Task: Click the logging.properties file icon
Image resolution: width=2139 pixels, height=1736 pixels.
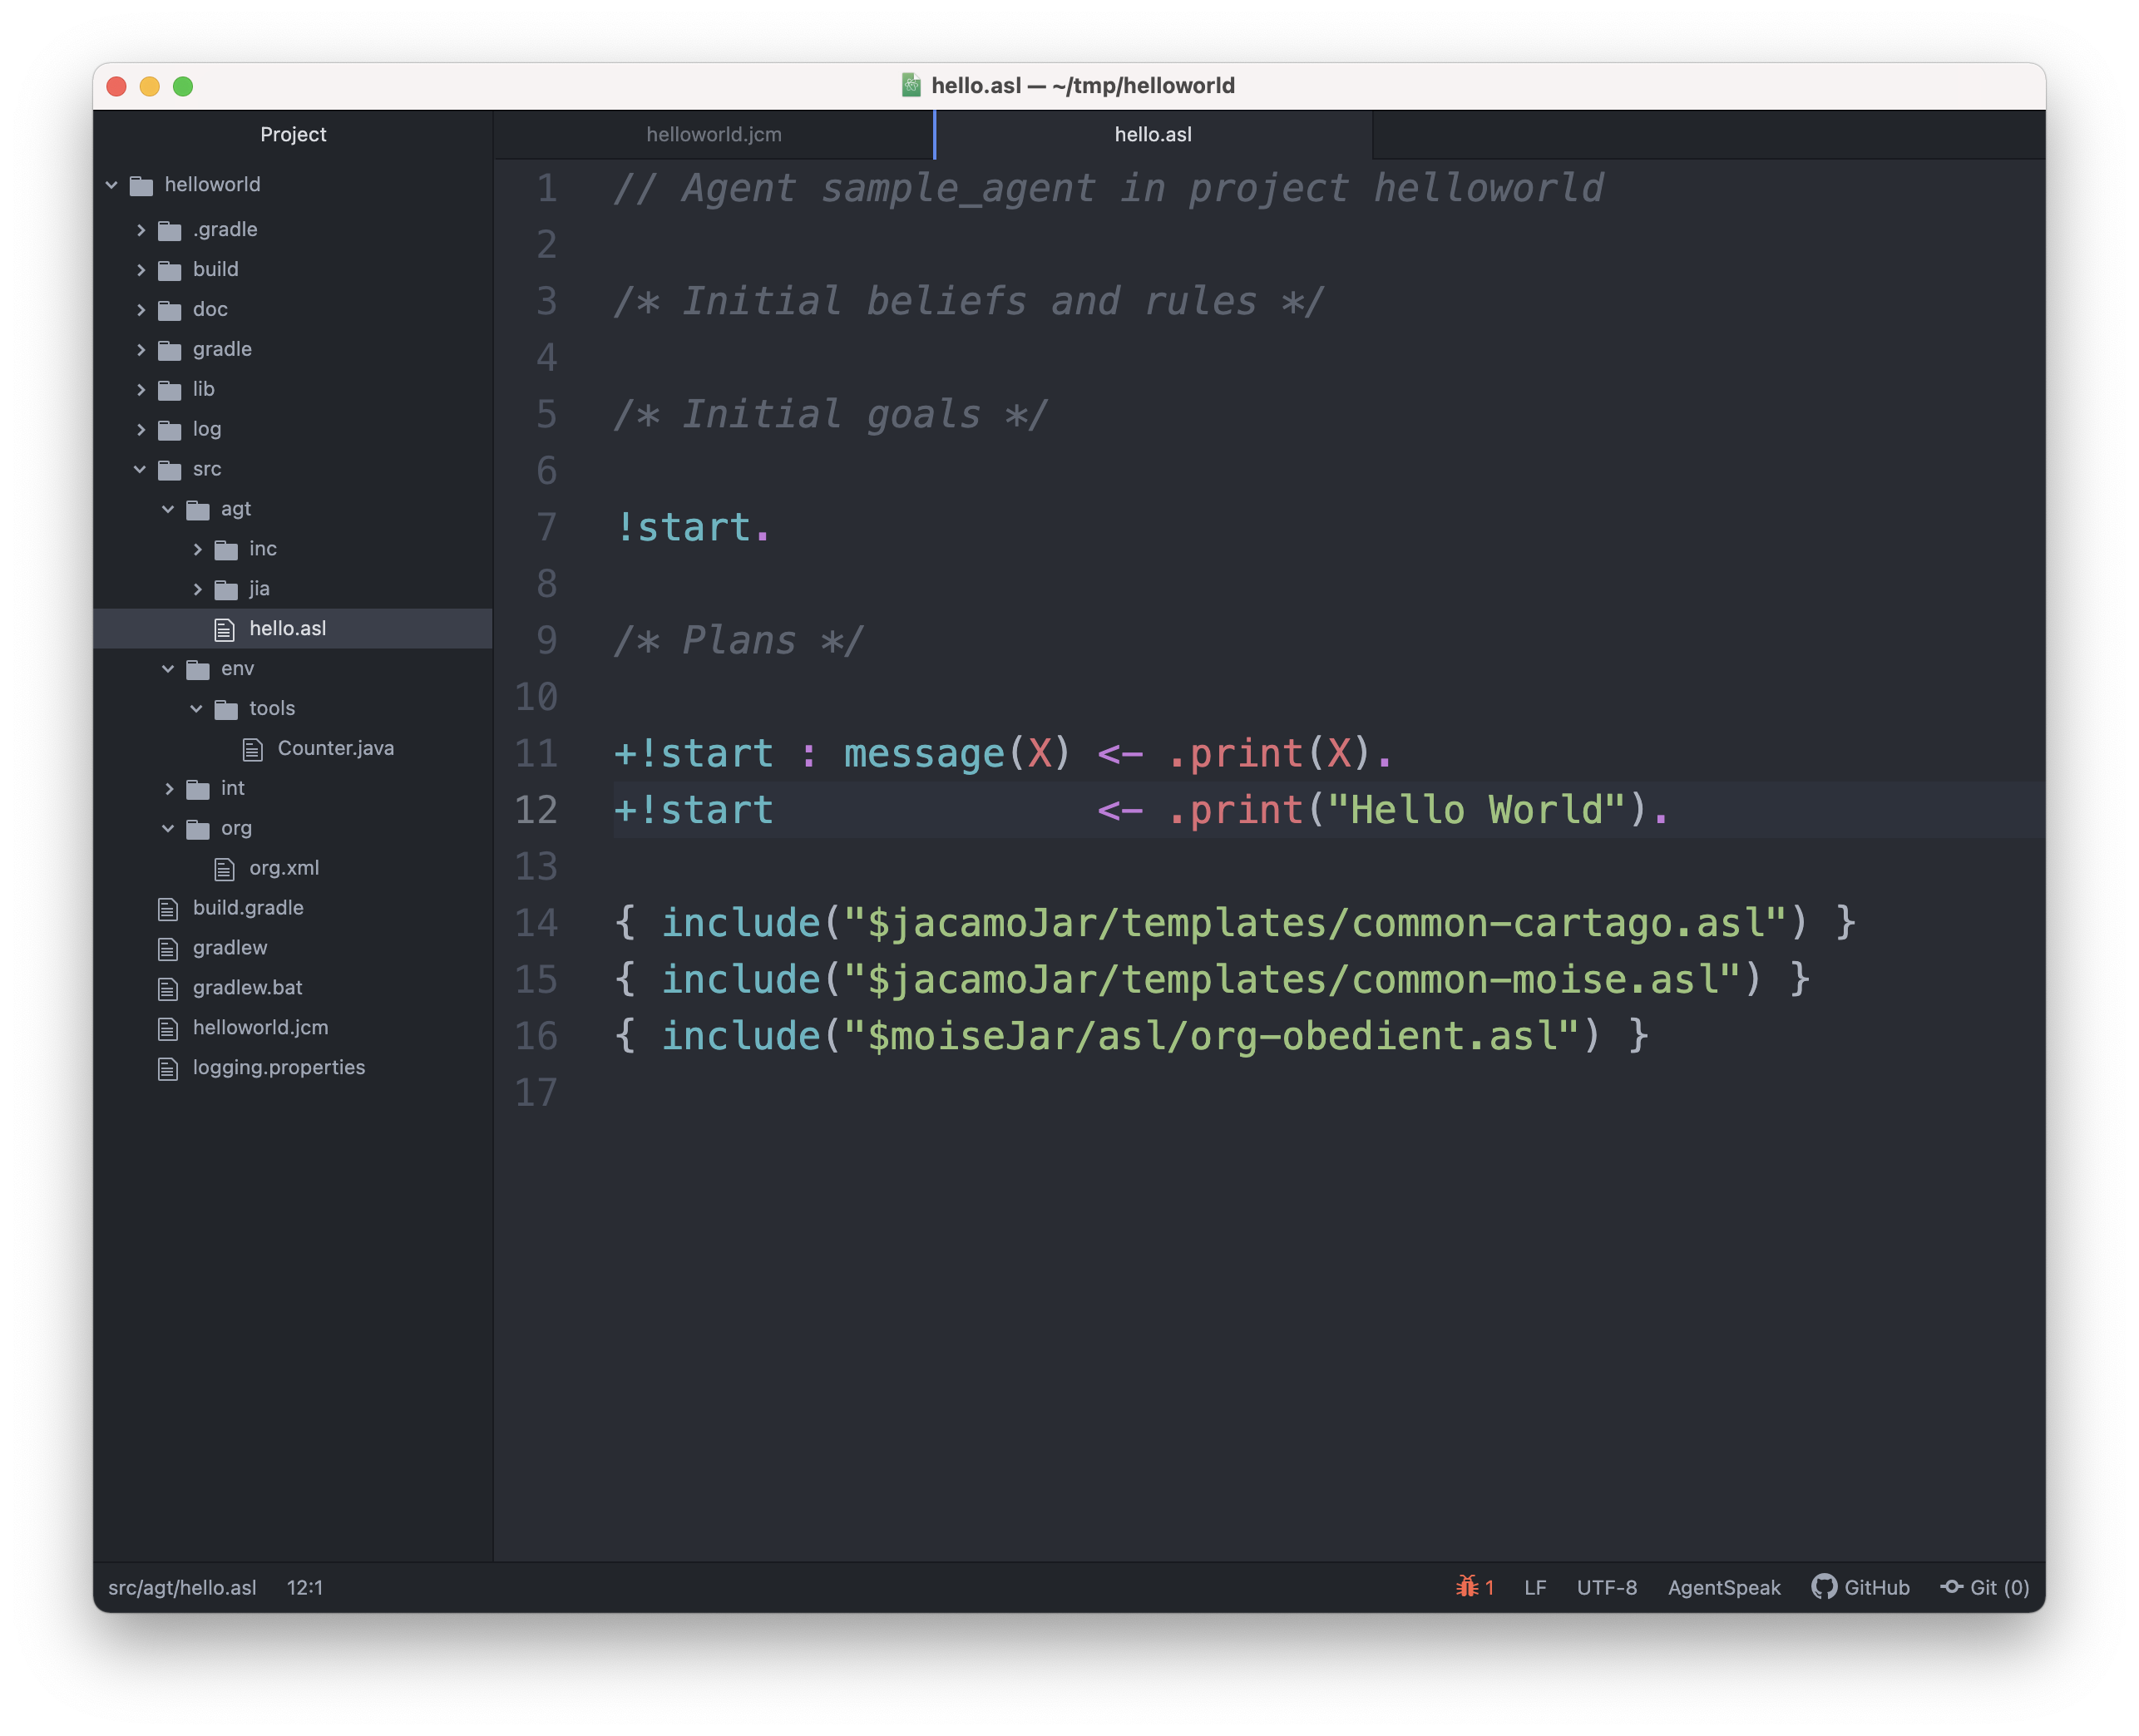Action: click(x=168, y=1069)
